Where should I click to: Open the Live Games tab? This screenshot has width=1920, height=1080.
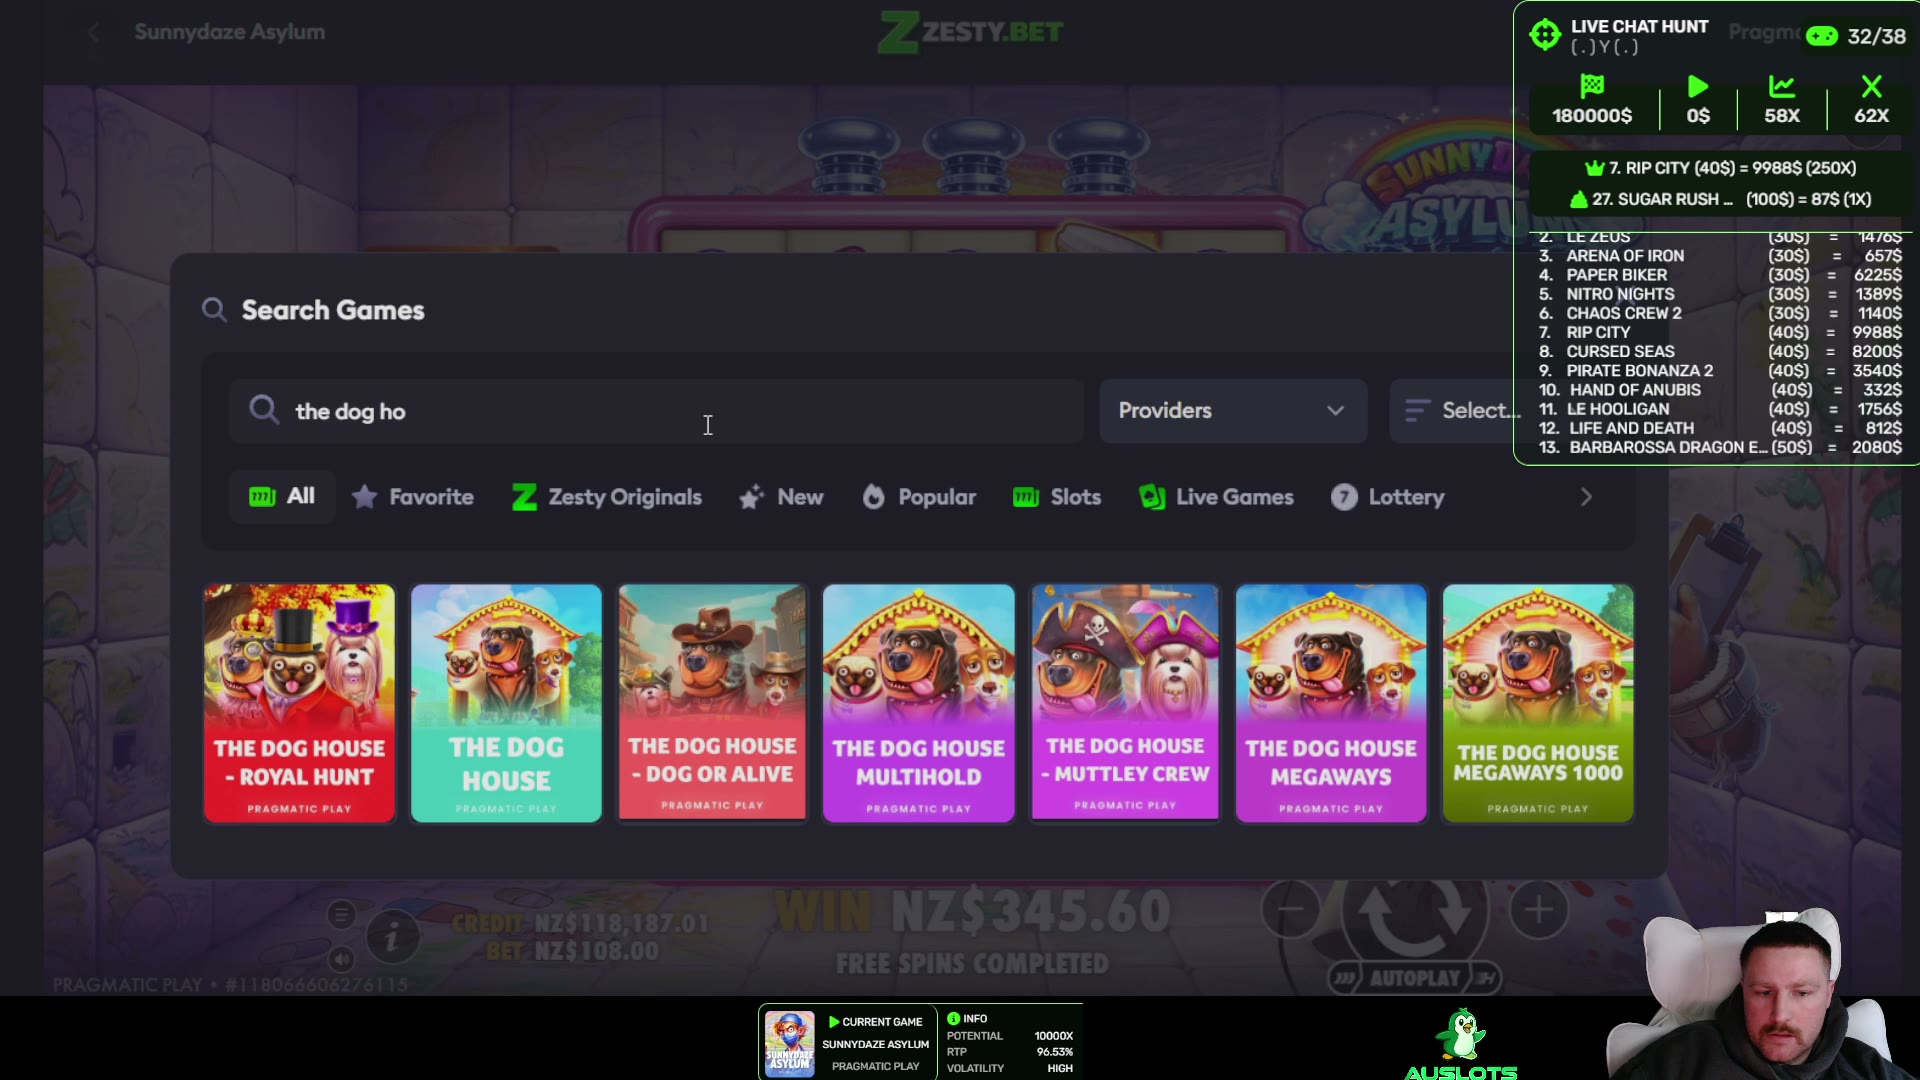tap(1217, 497)
